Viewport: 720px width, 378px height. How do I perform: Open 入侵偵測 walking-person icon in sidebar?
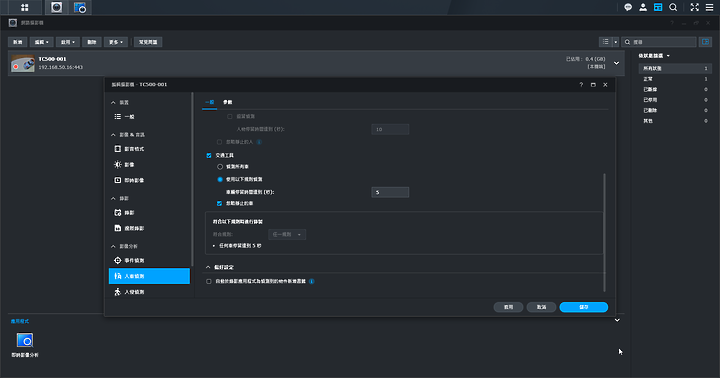(118, 292)
